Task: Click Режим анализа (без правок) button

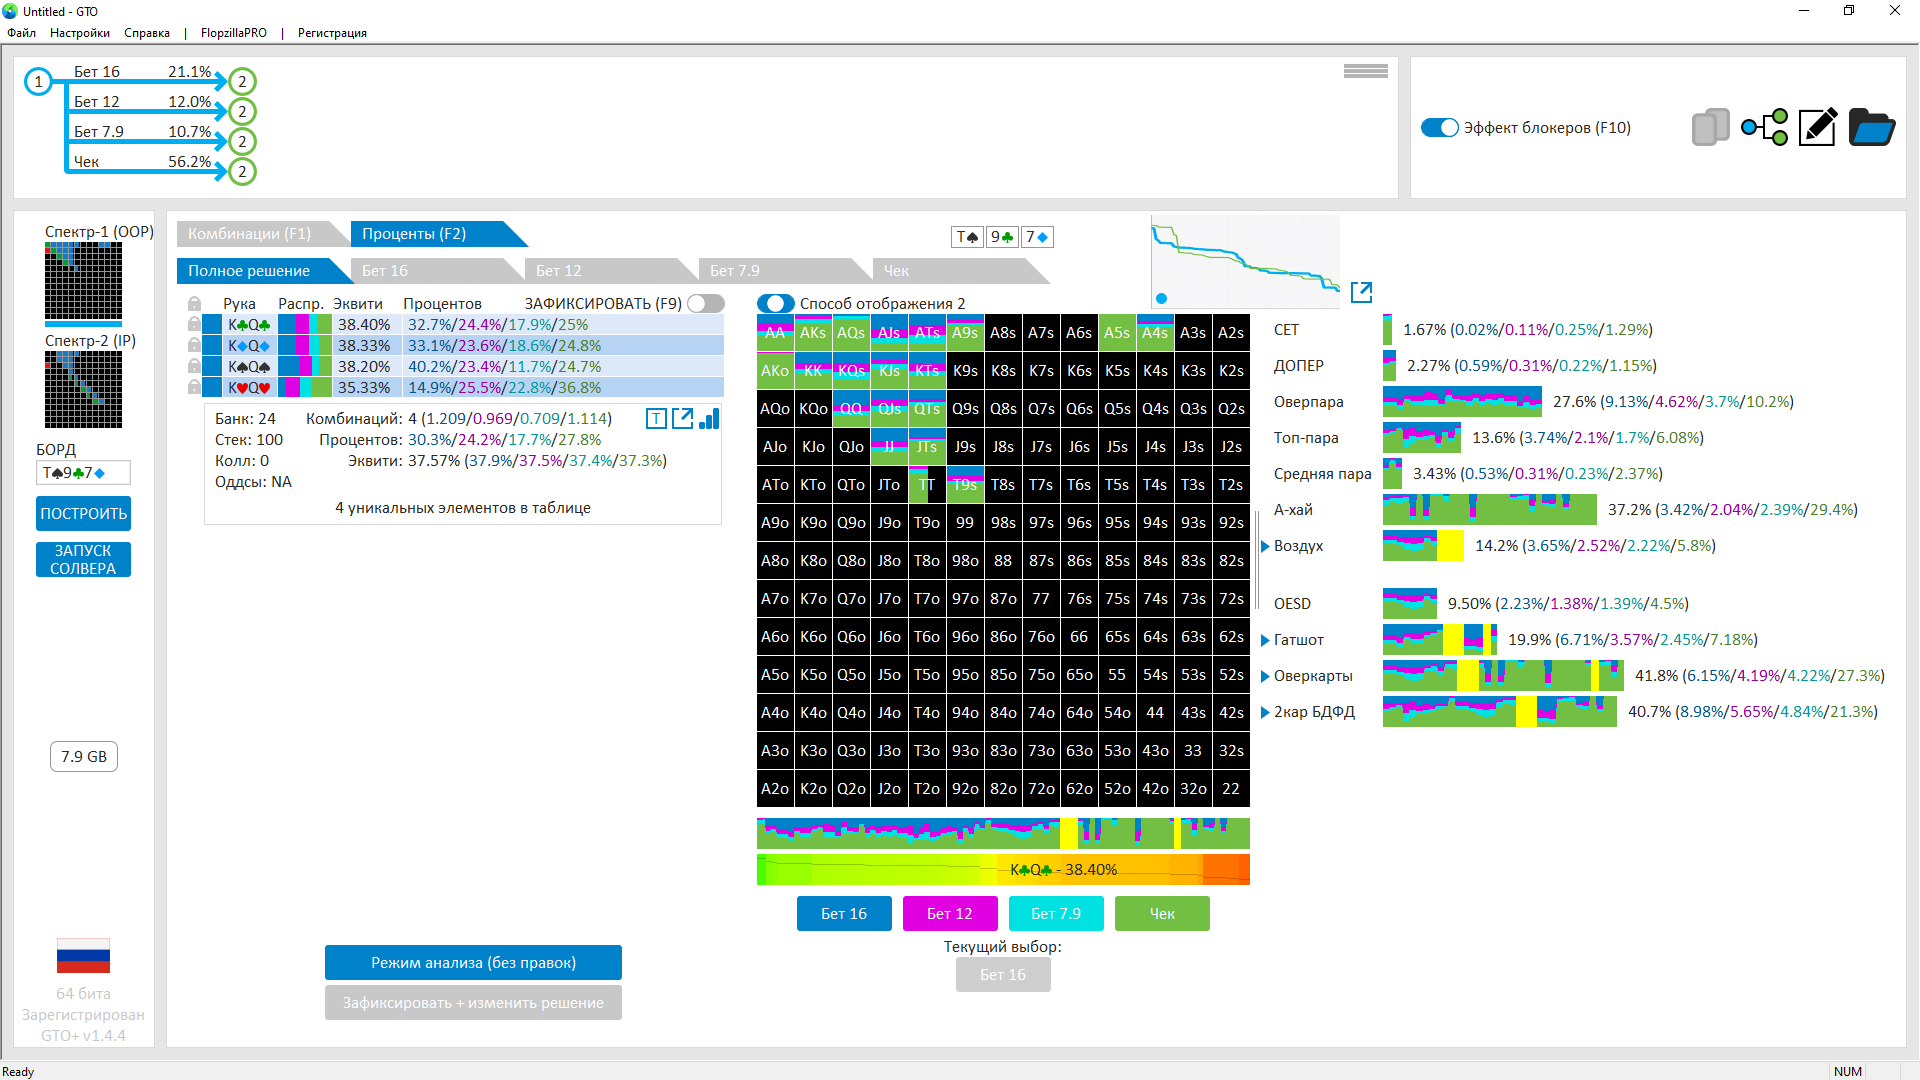Action: pos(473,962)
